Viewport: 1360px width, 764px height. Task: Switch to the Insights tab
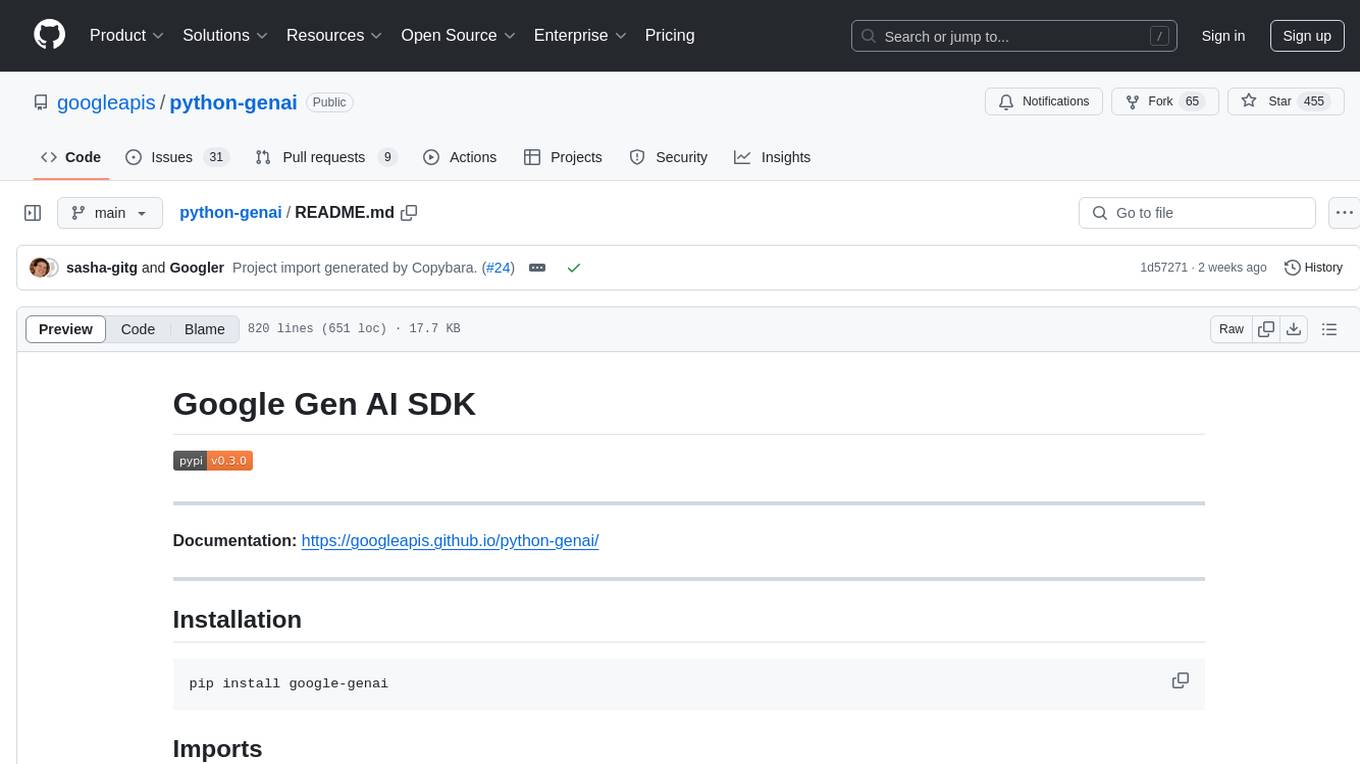772,157
